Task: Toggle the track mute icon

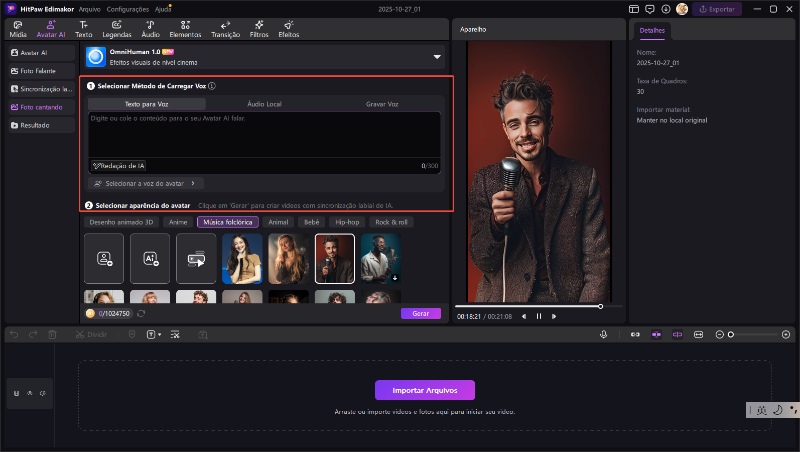Action: [42, 393]
